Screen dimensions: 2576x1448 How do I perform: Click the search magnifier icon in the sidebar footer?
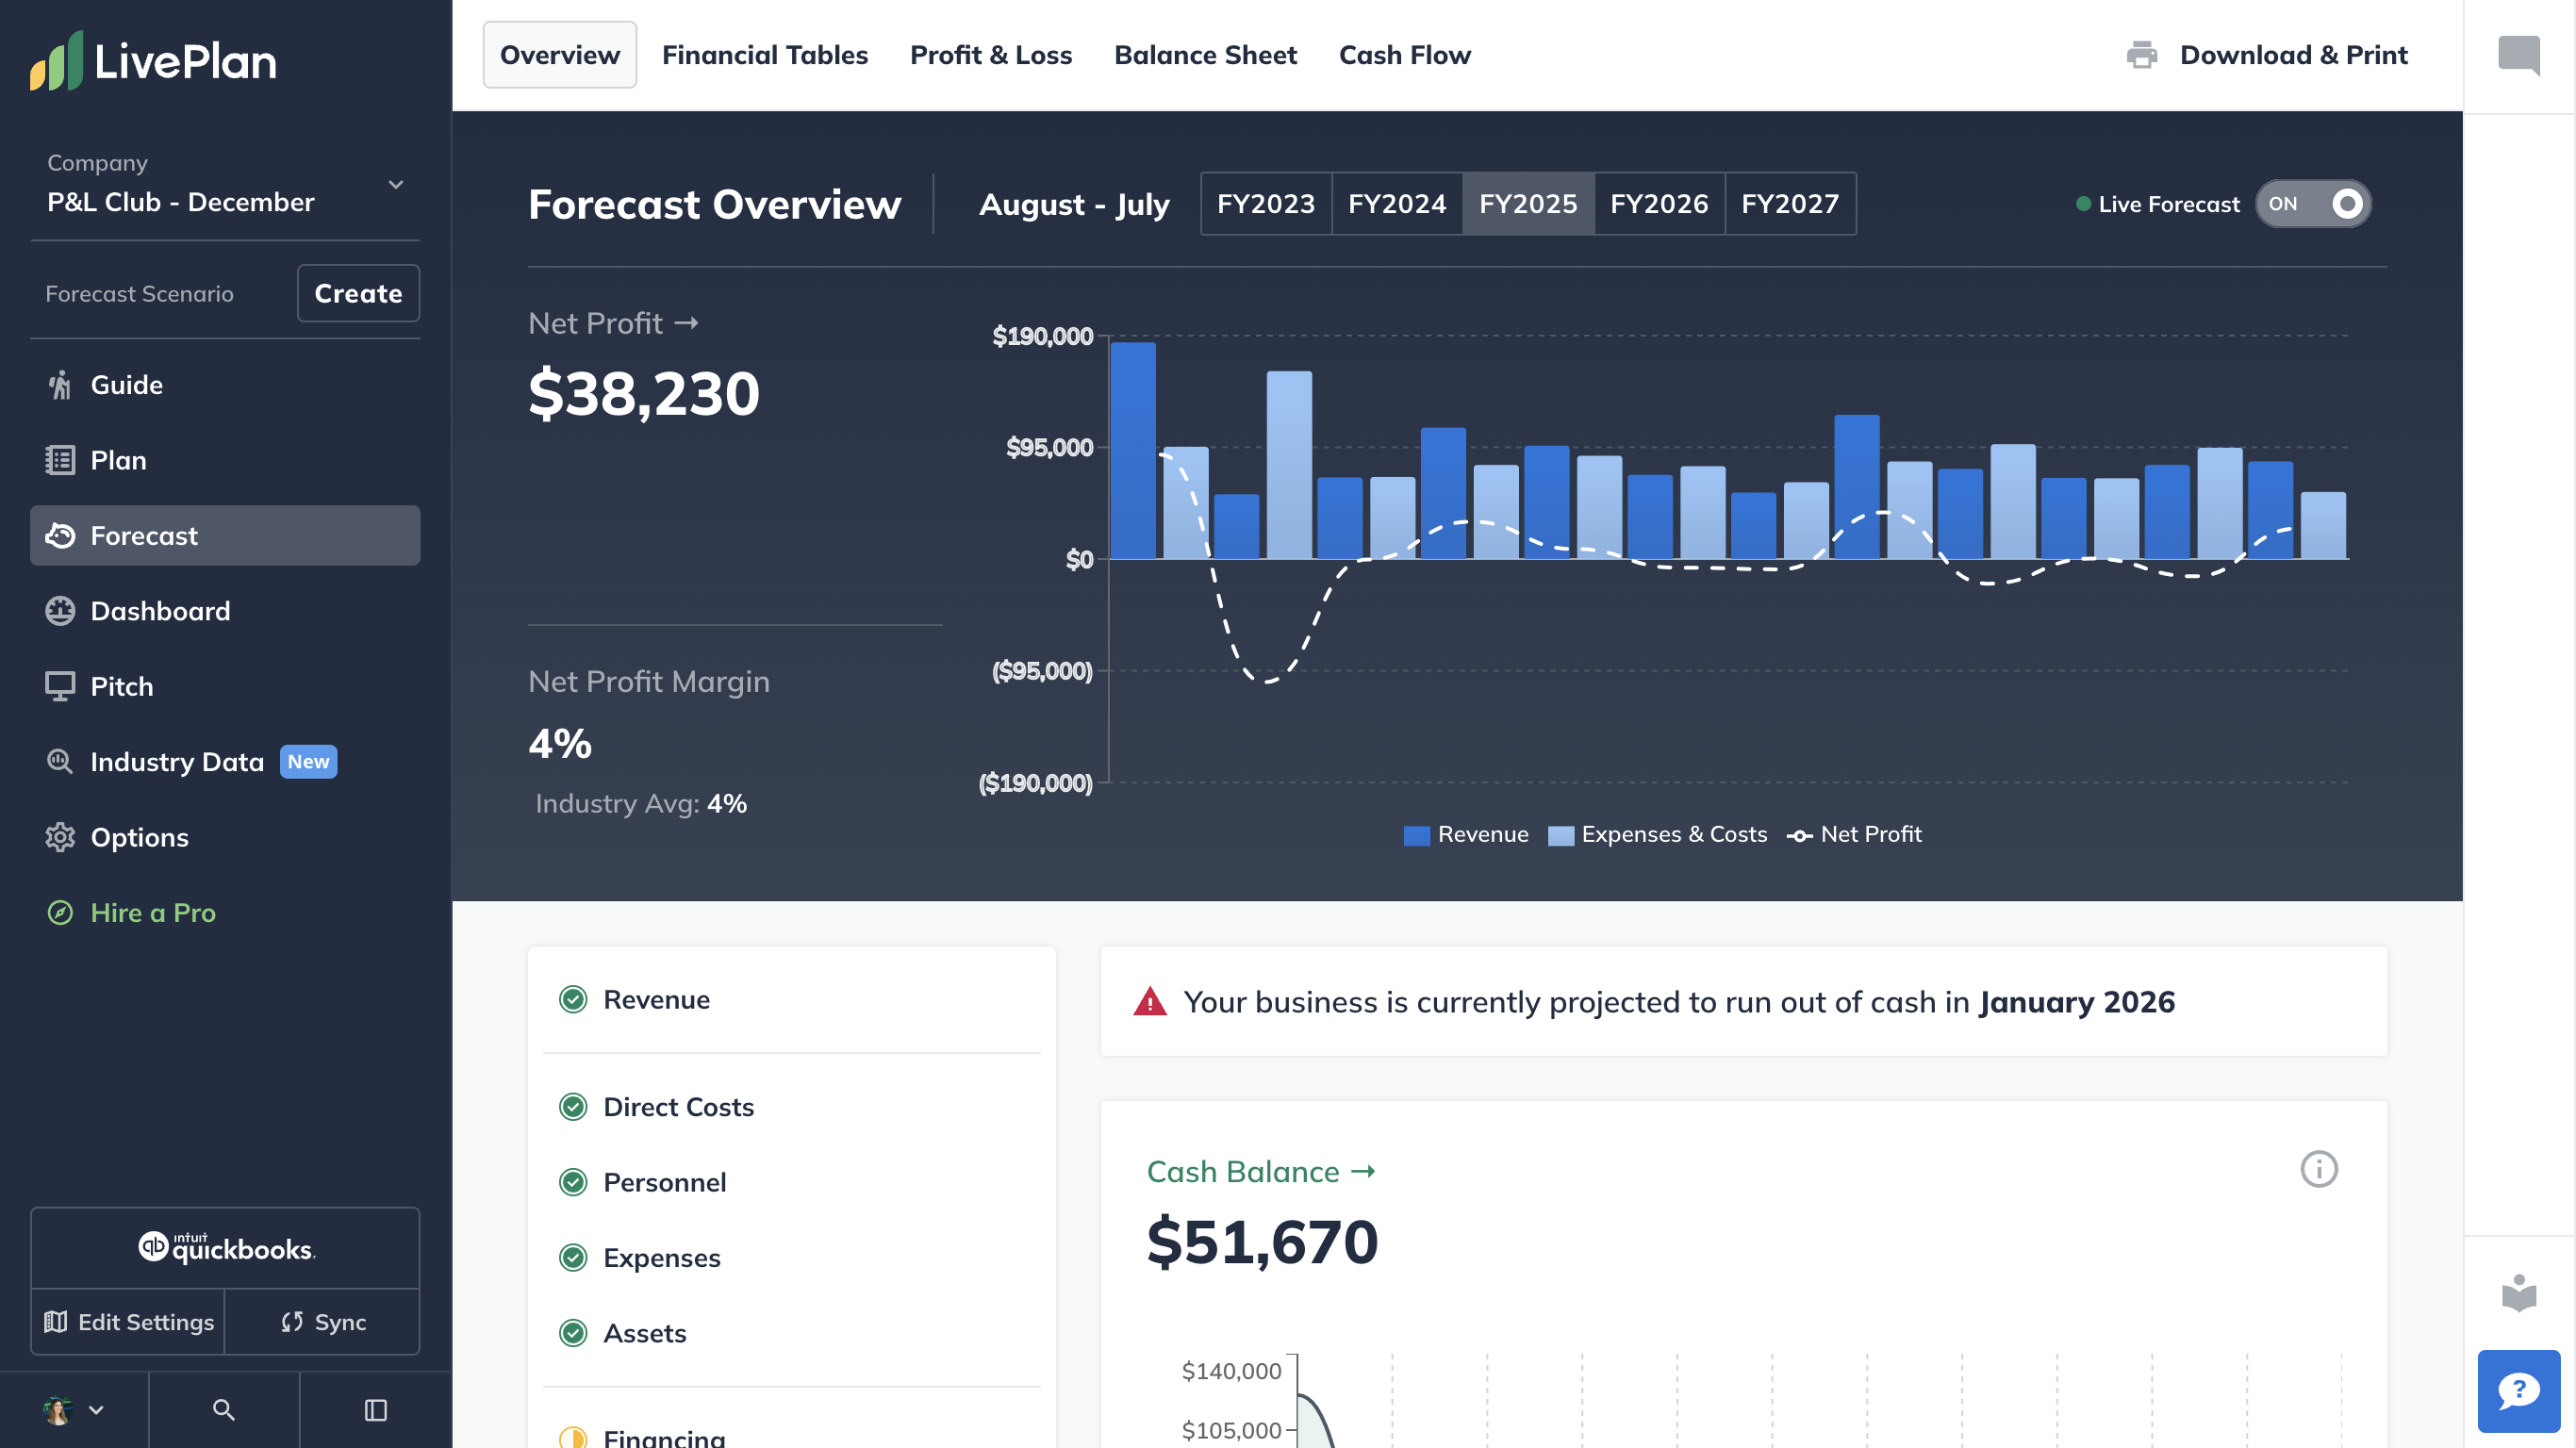(x=223, y=1410)
